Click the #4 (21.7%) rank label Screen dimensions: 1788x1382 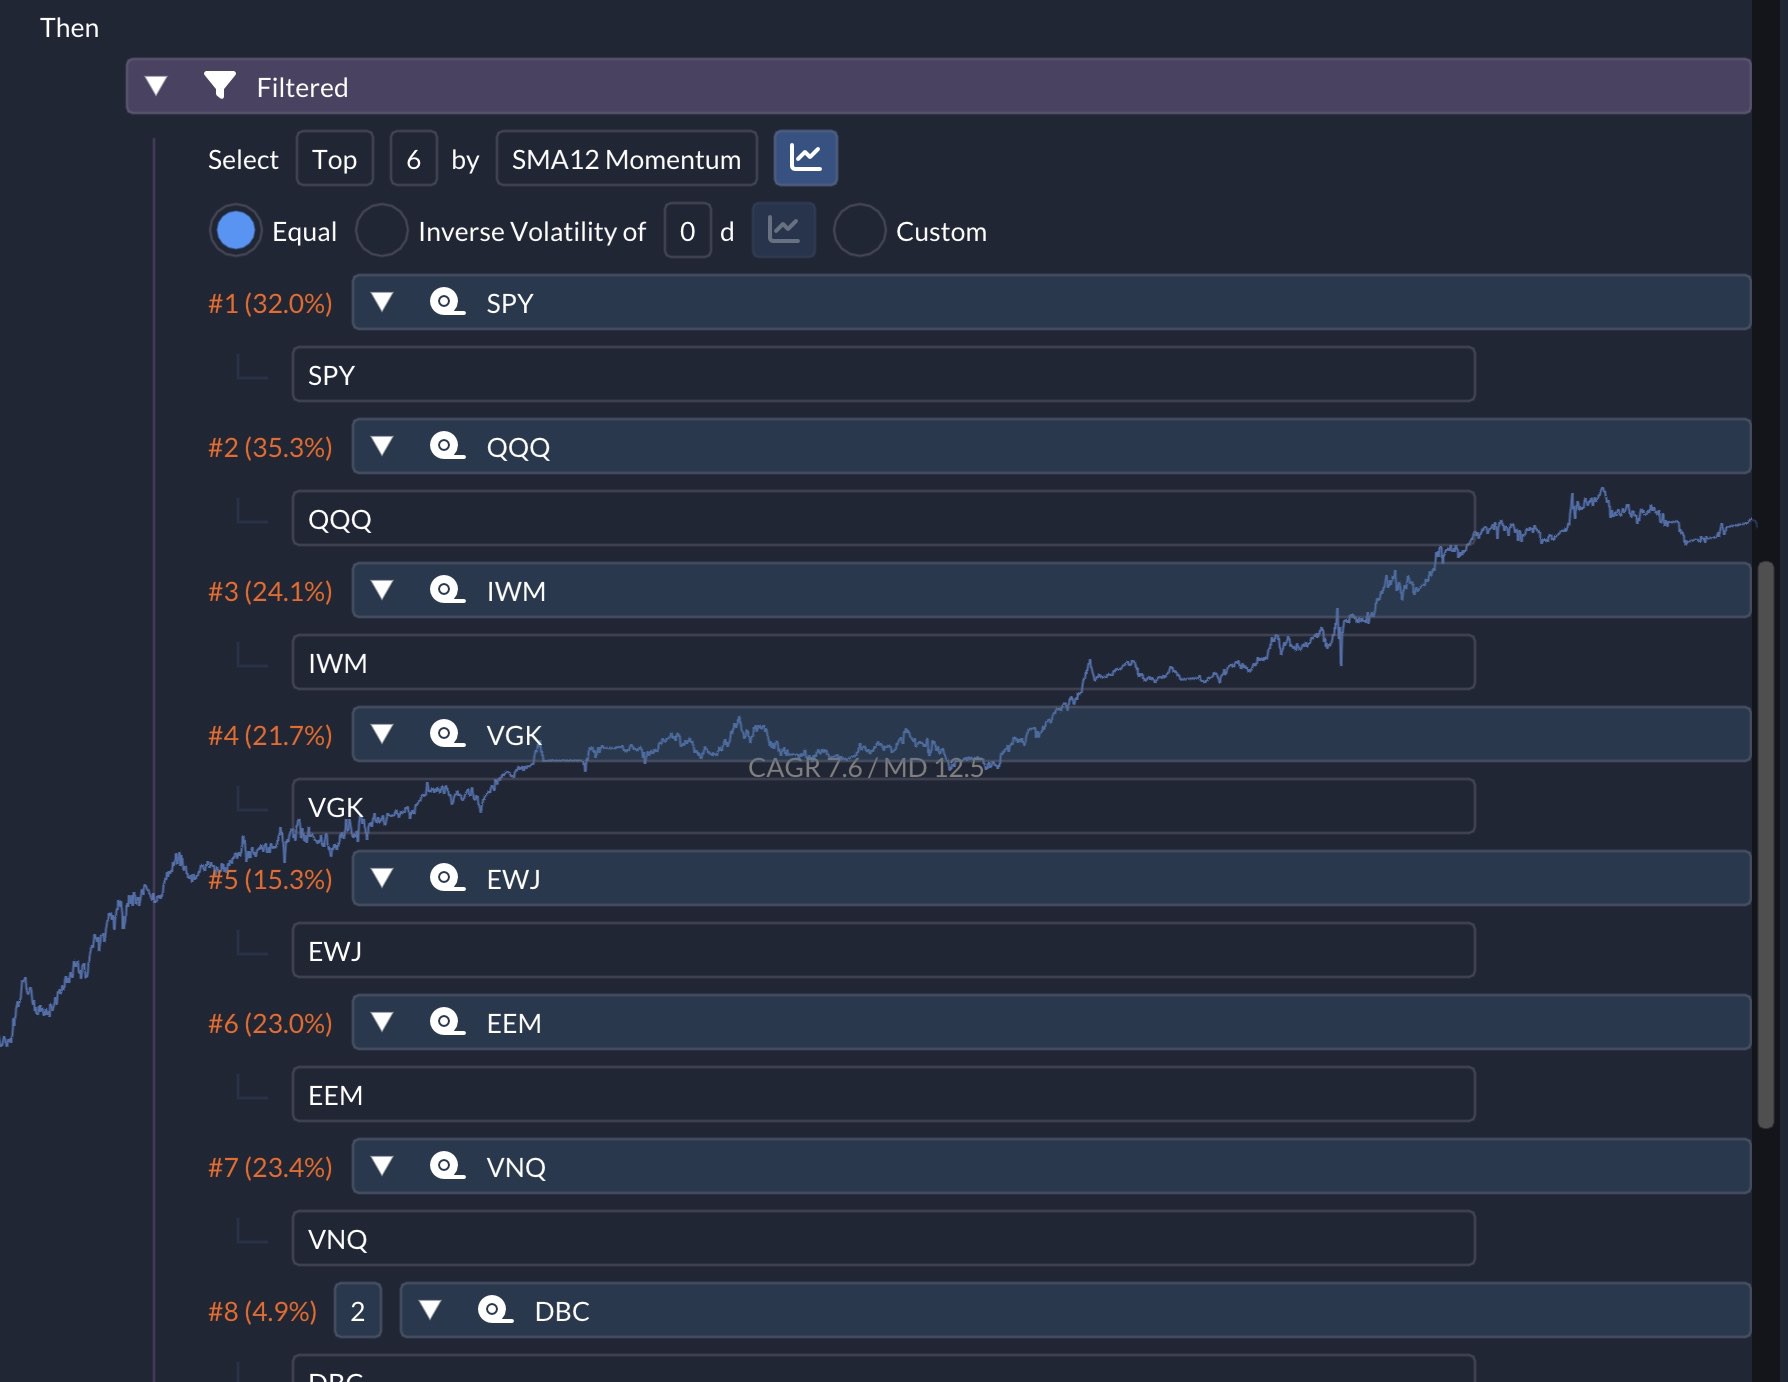pos(270,735)
